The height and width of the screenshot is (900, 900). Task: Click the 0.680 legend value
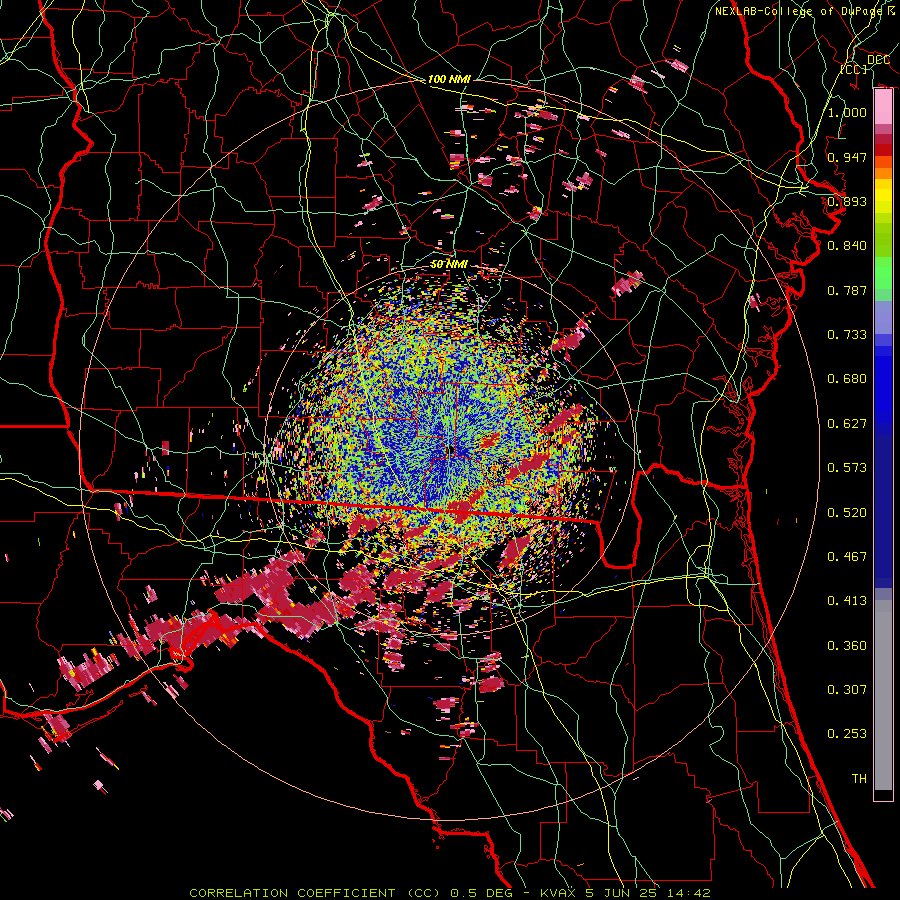tap(847, 378)
